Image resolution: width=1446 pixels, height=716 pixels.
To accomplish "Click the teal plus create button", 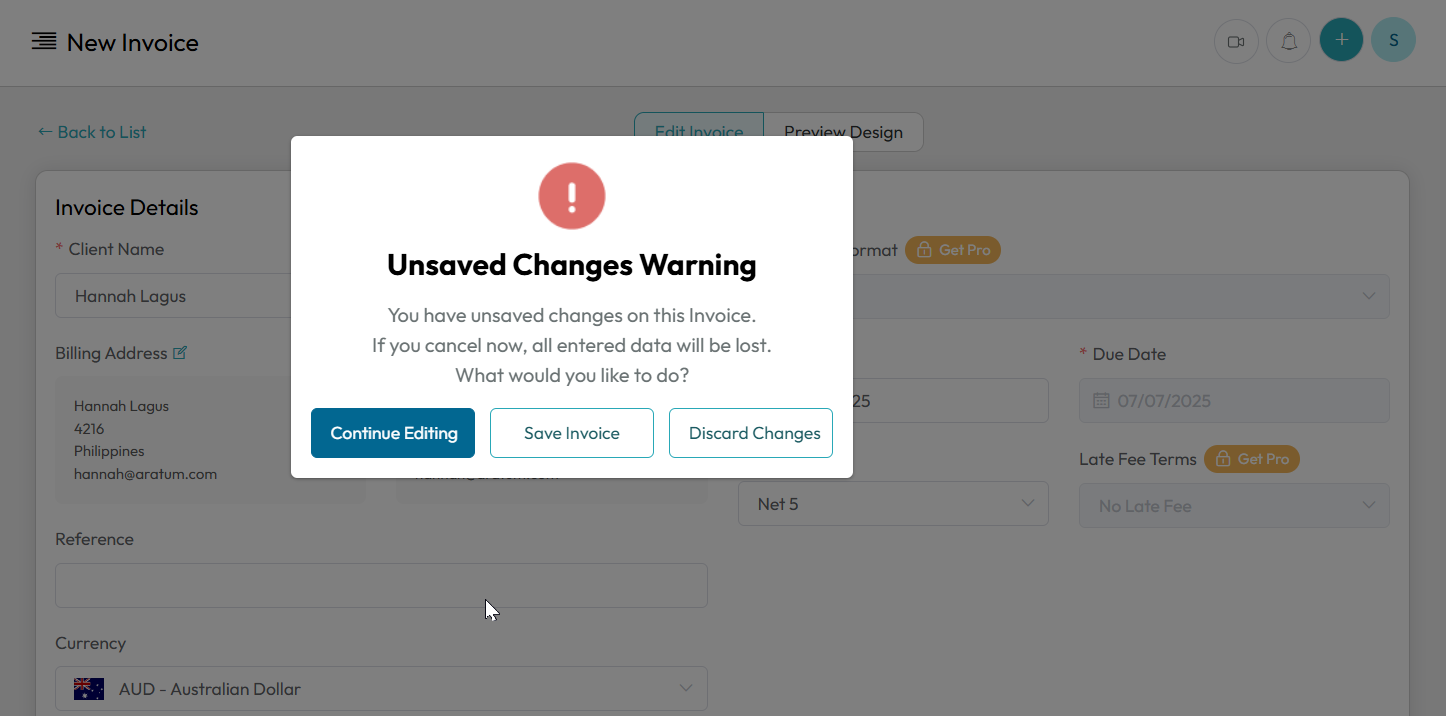I will coord(1342,40).
